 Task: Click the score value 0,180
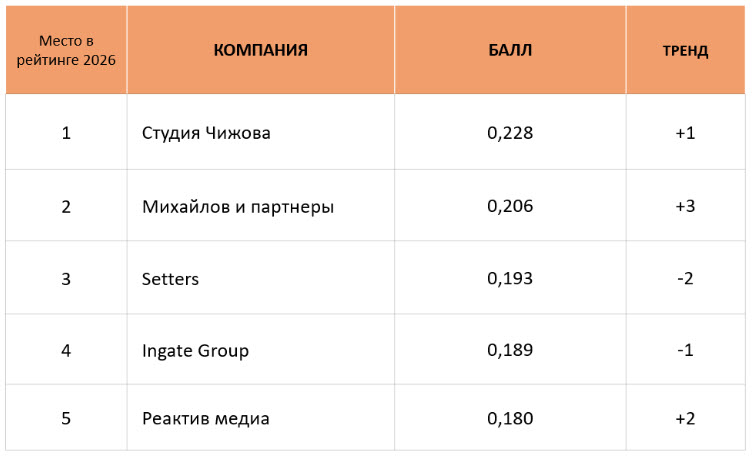(510, 418)
